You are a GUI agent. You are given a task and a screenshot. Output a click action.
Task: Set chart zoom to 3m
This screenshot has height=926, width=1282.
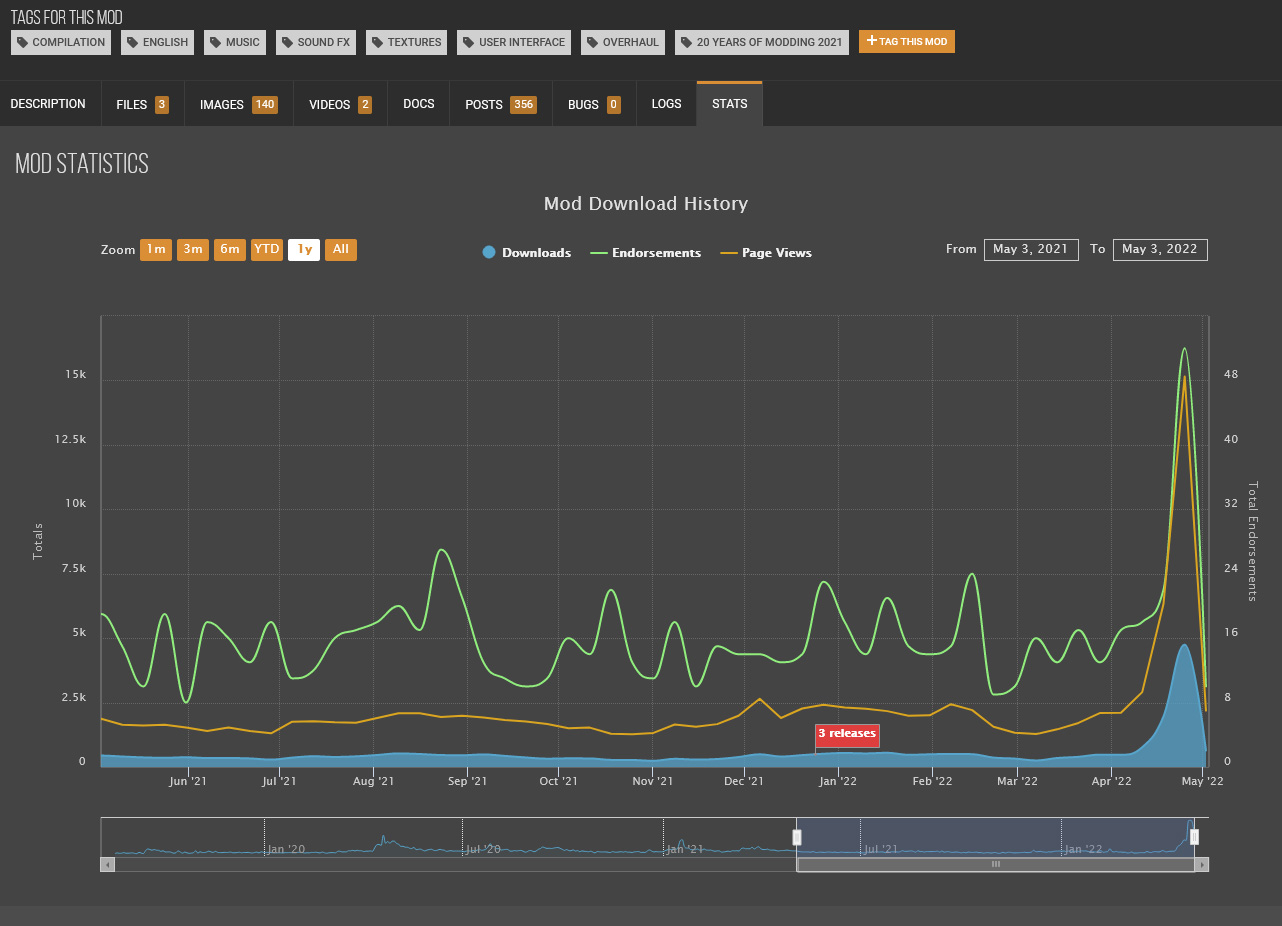[x=193, y=250]
